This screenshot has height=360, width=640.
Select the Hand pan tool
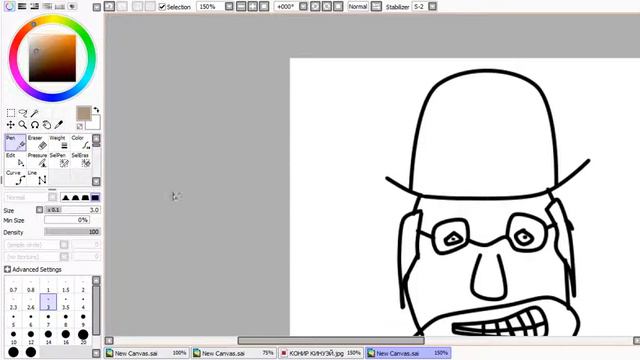coord(47,125)
